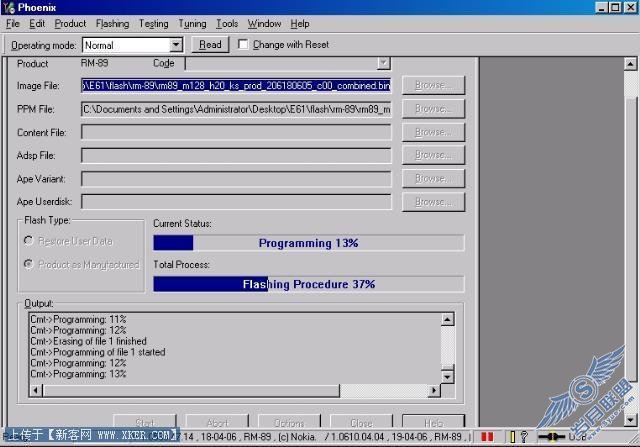Click Output vertical scrollbar thumb

click(x=448, y=367)
